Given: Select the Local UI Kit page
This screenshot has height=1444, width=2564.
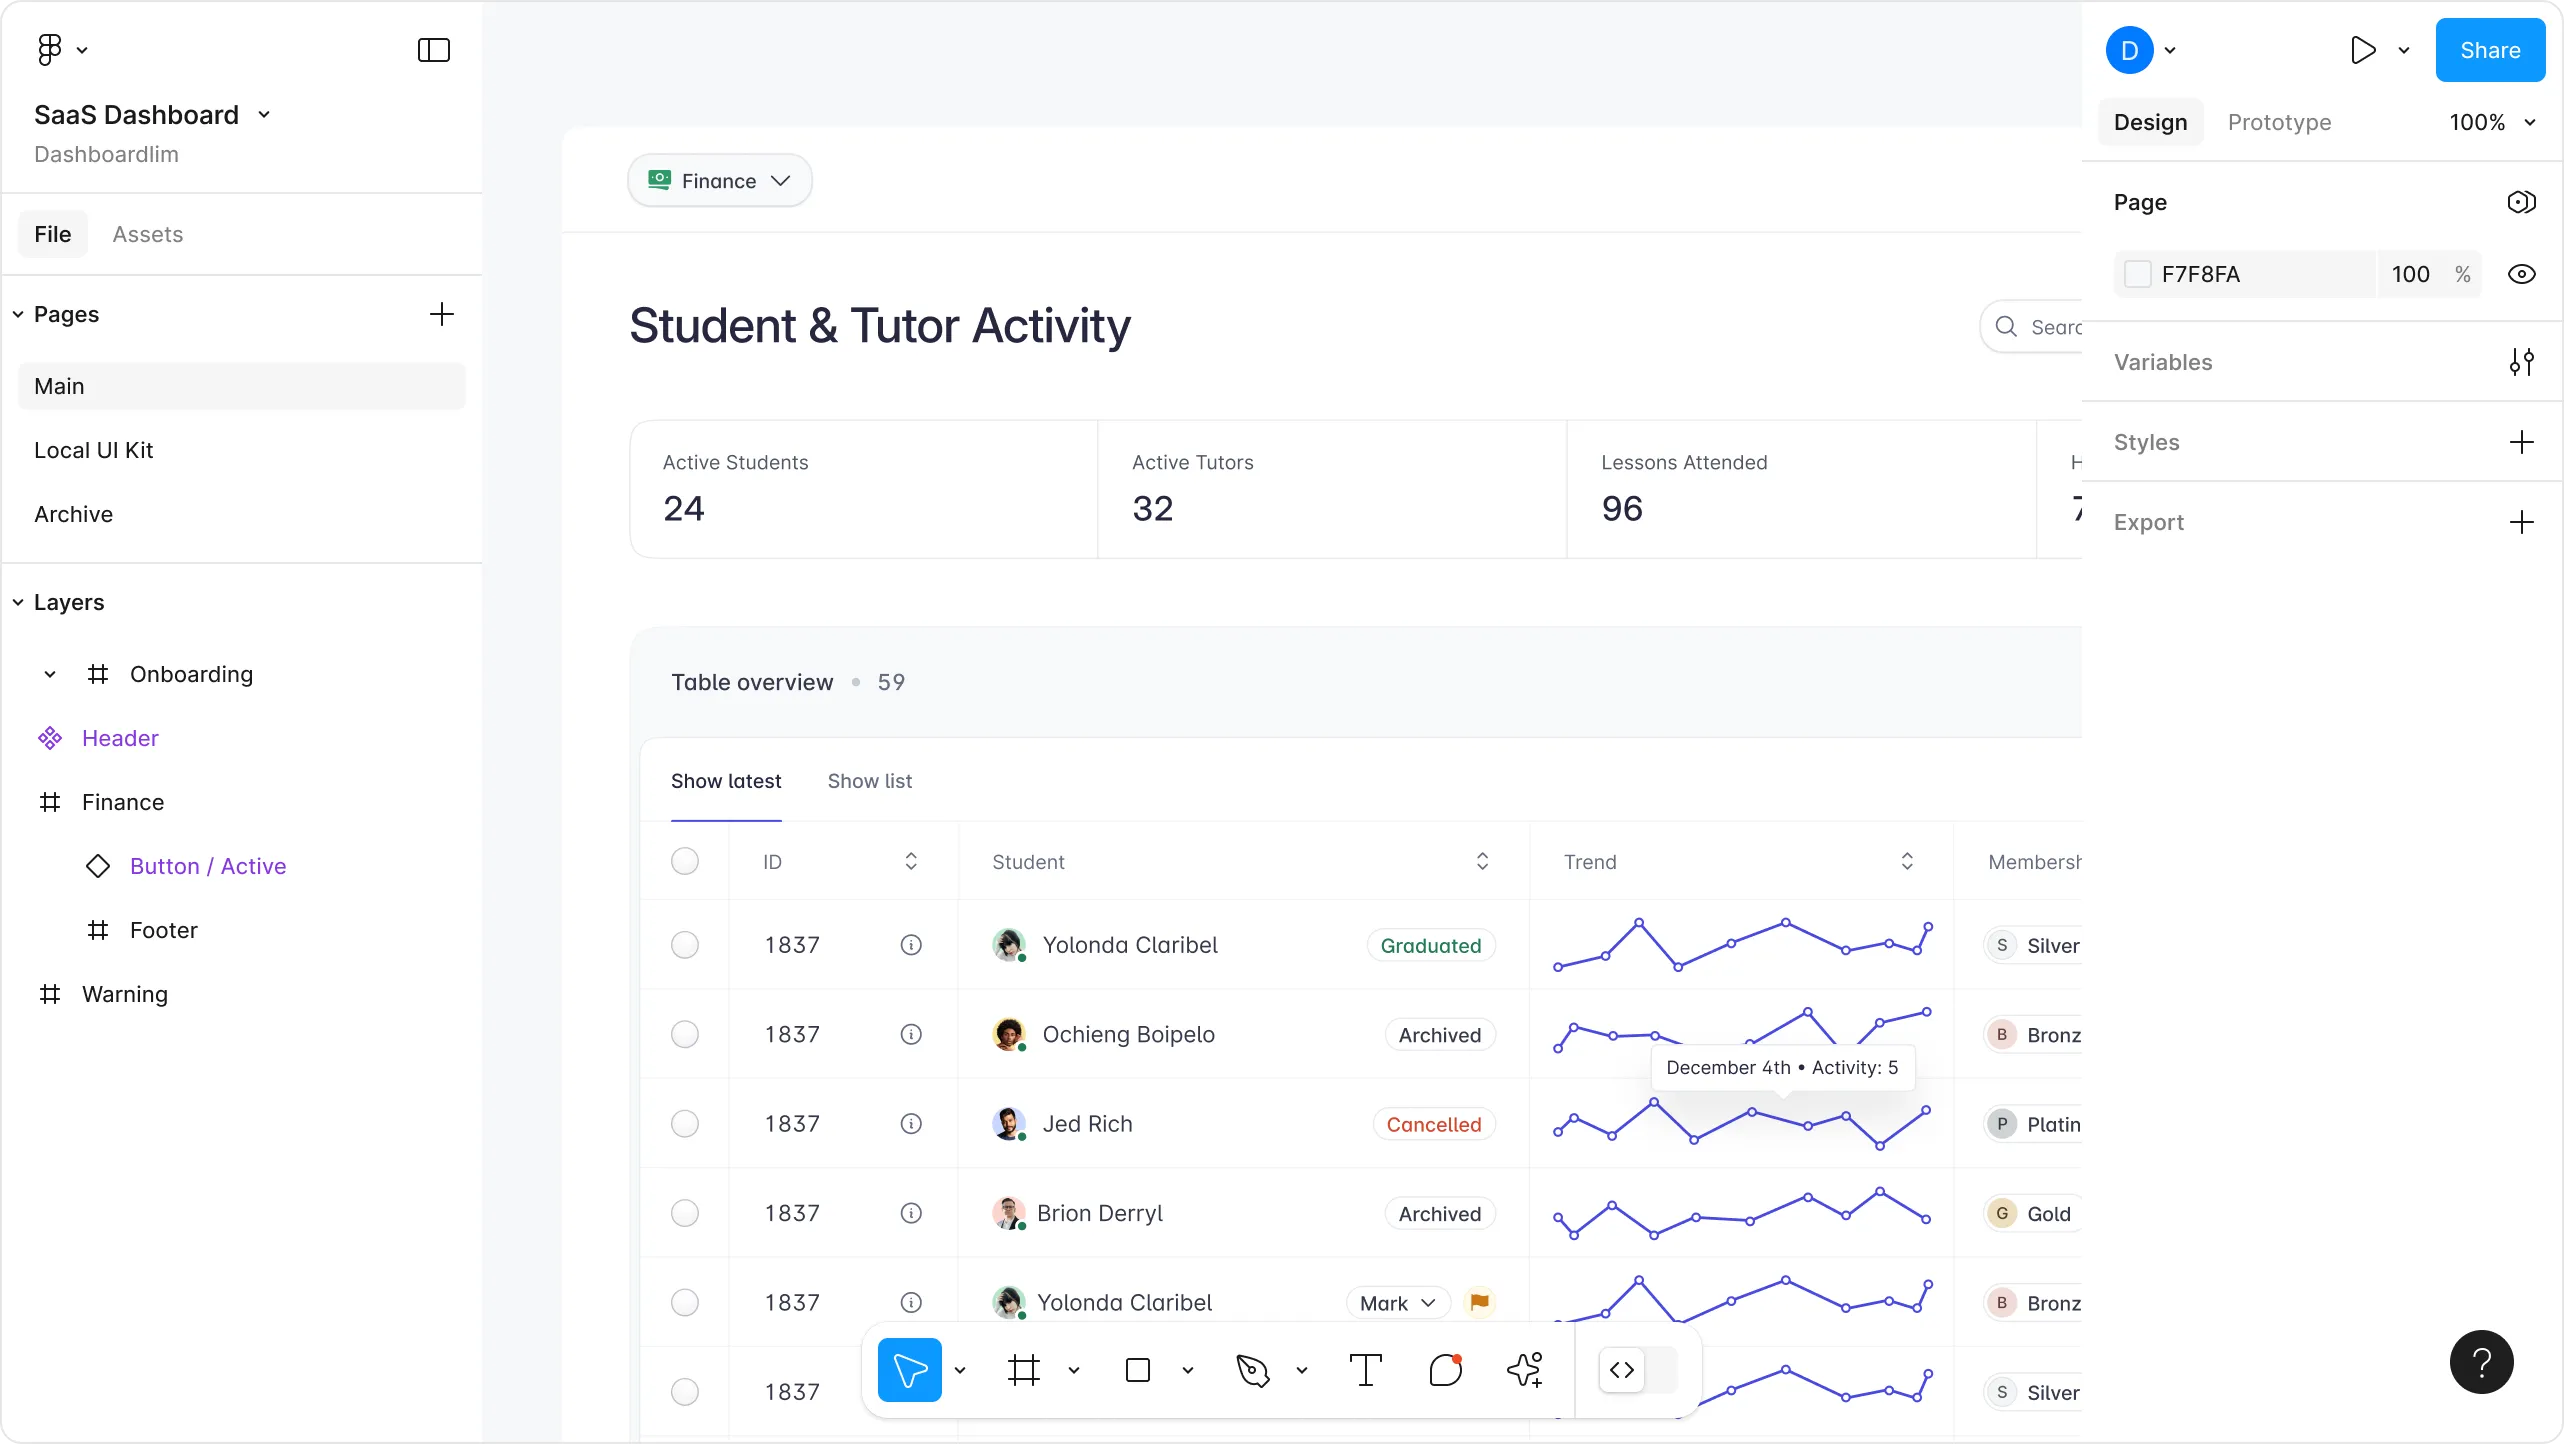Looking at the screenshot, I should [x=94, y=450].
